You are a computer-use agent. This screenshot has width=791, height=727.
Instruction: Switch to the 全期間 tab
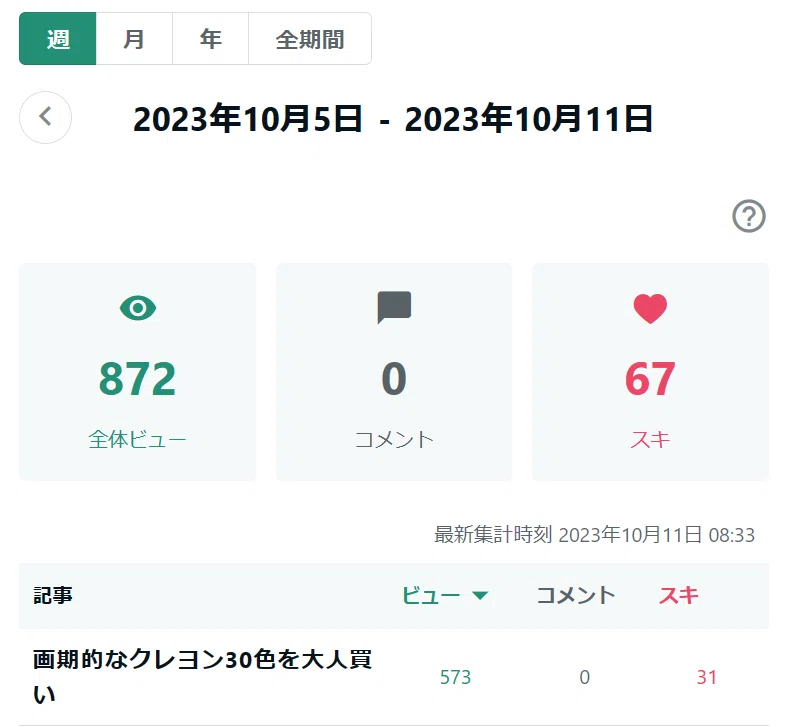pyautogui.click(x=310, y=39)
